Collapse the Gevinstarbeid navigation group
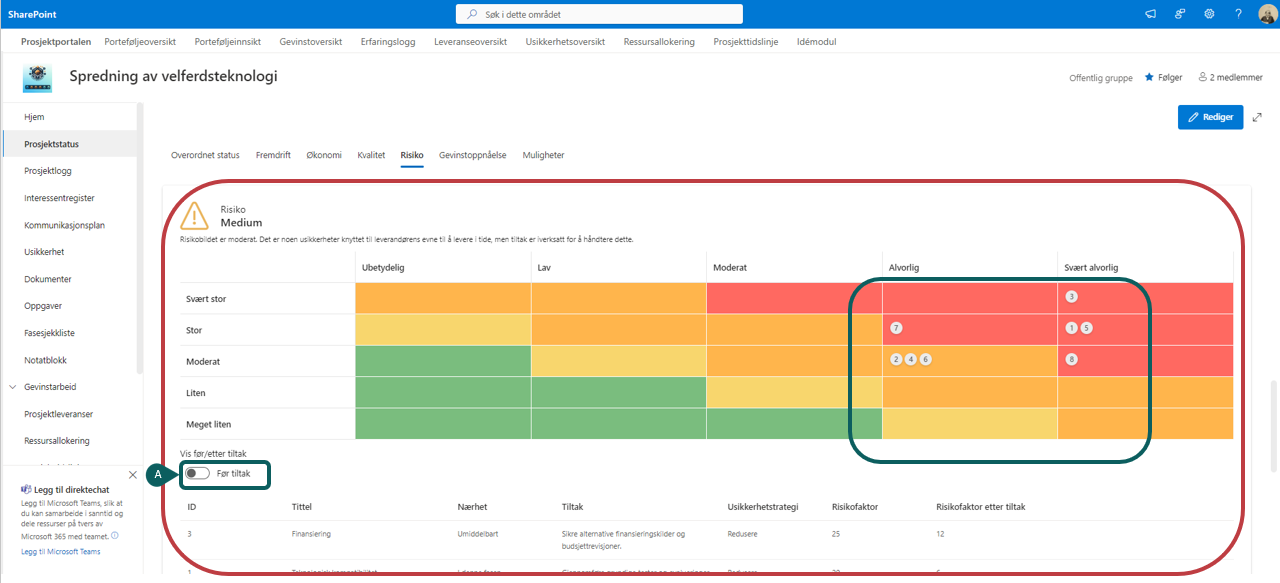 point(13,387)
